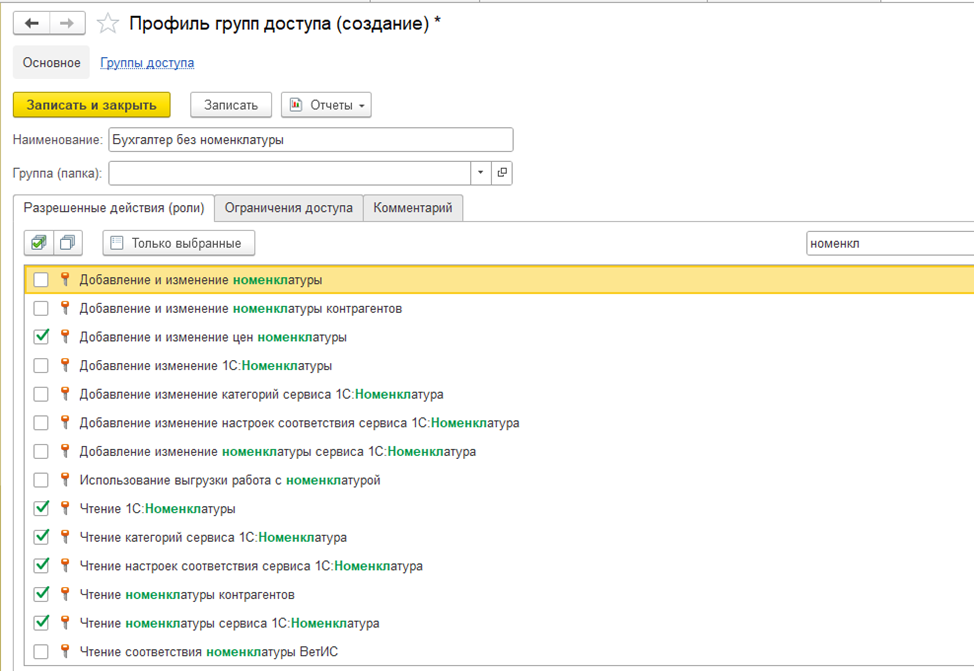This screenshot has height=671, width=974.
Task: Check Добавление изменение номенклатуры сервиса 1С:Номенклатура
Action: (41, 451)
